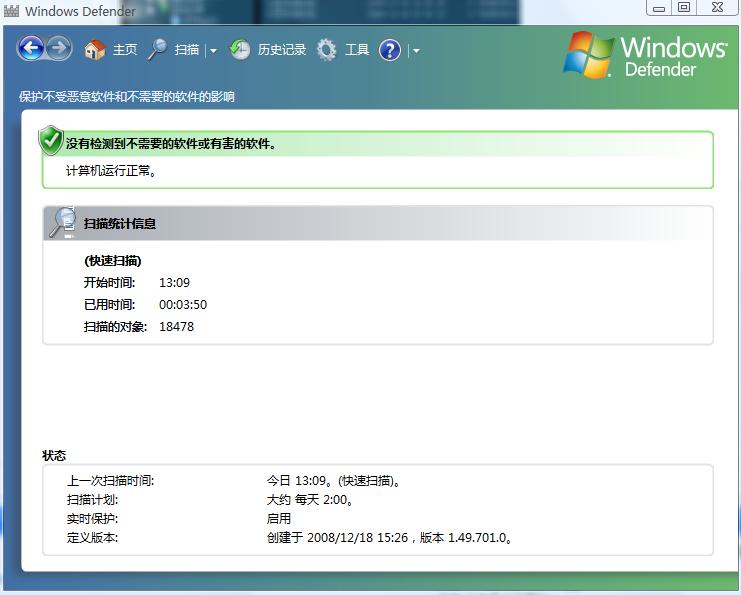This screenshot has width=741, height=595.
Task: Click the 扫描计划 label
Action: pos(92,500)
